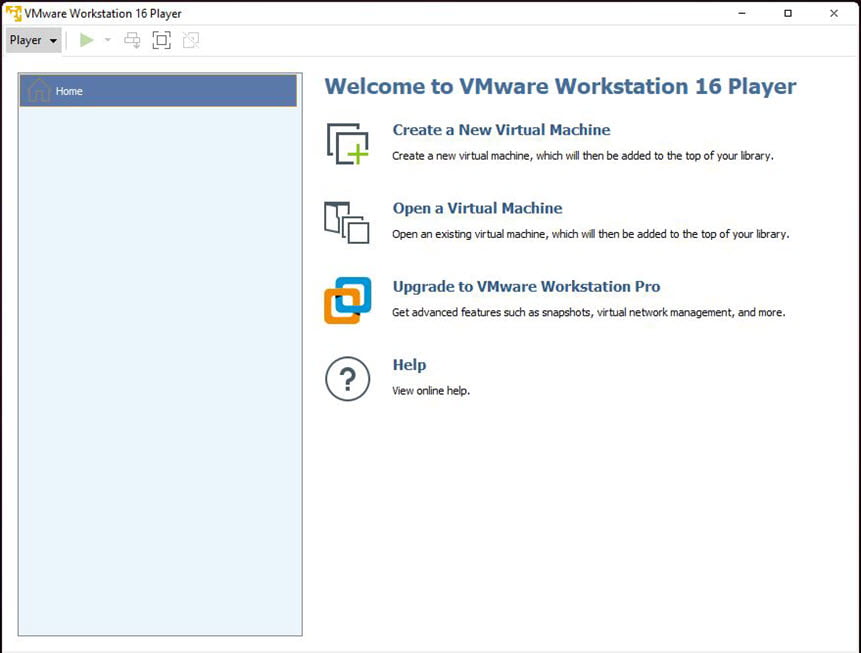Open a Virtual Machine link
This screenshot has height=653, width=861.
coord(477,208)
